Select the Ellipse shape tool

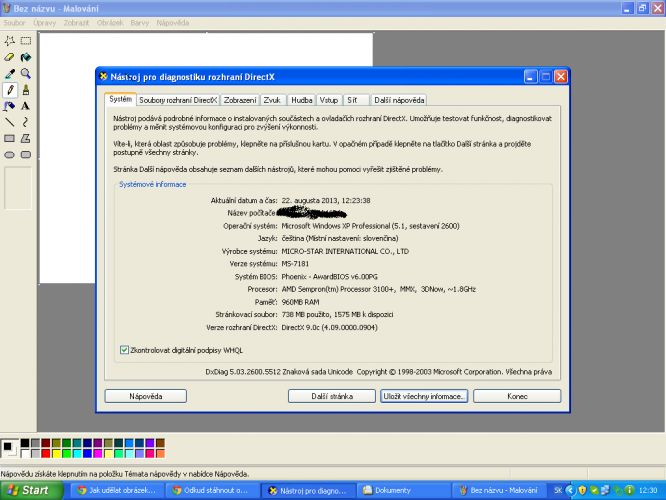pyautogui.click(x=9, y=155)
